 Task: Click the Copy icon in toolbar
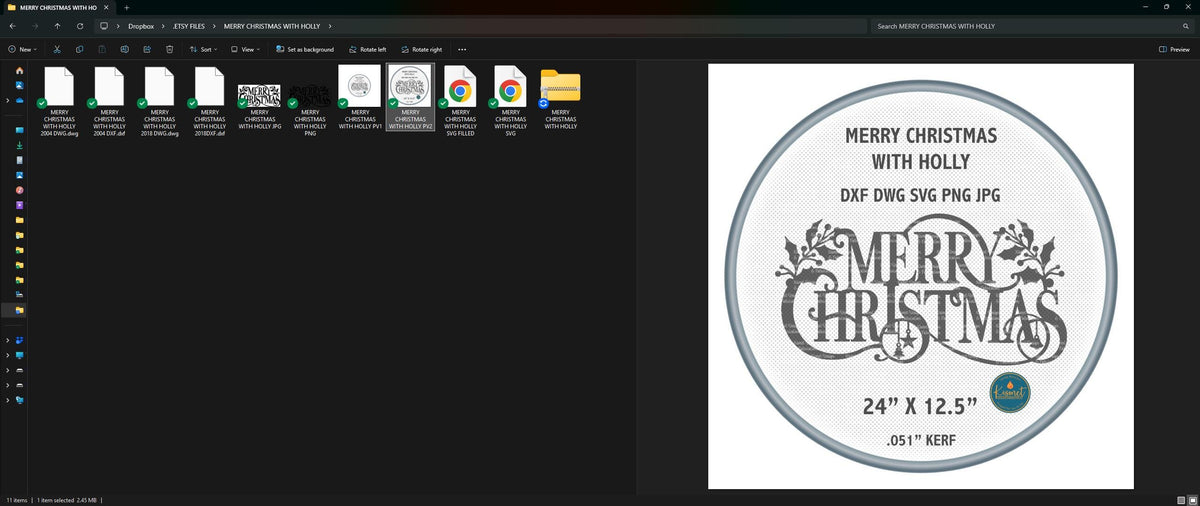(79, 49)
